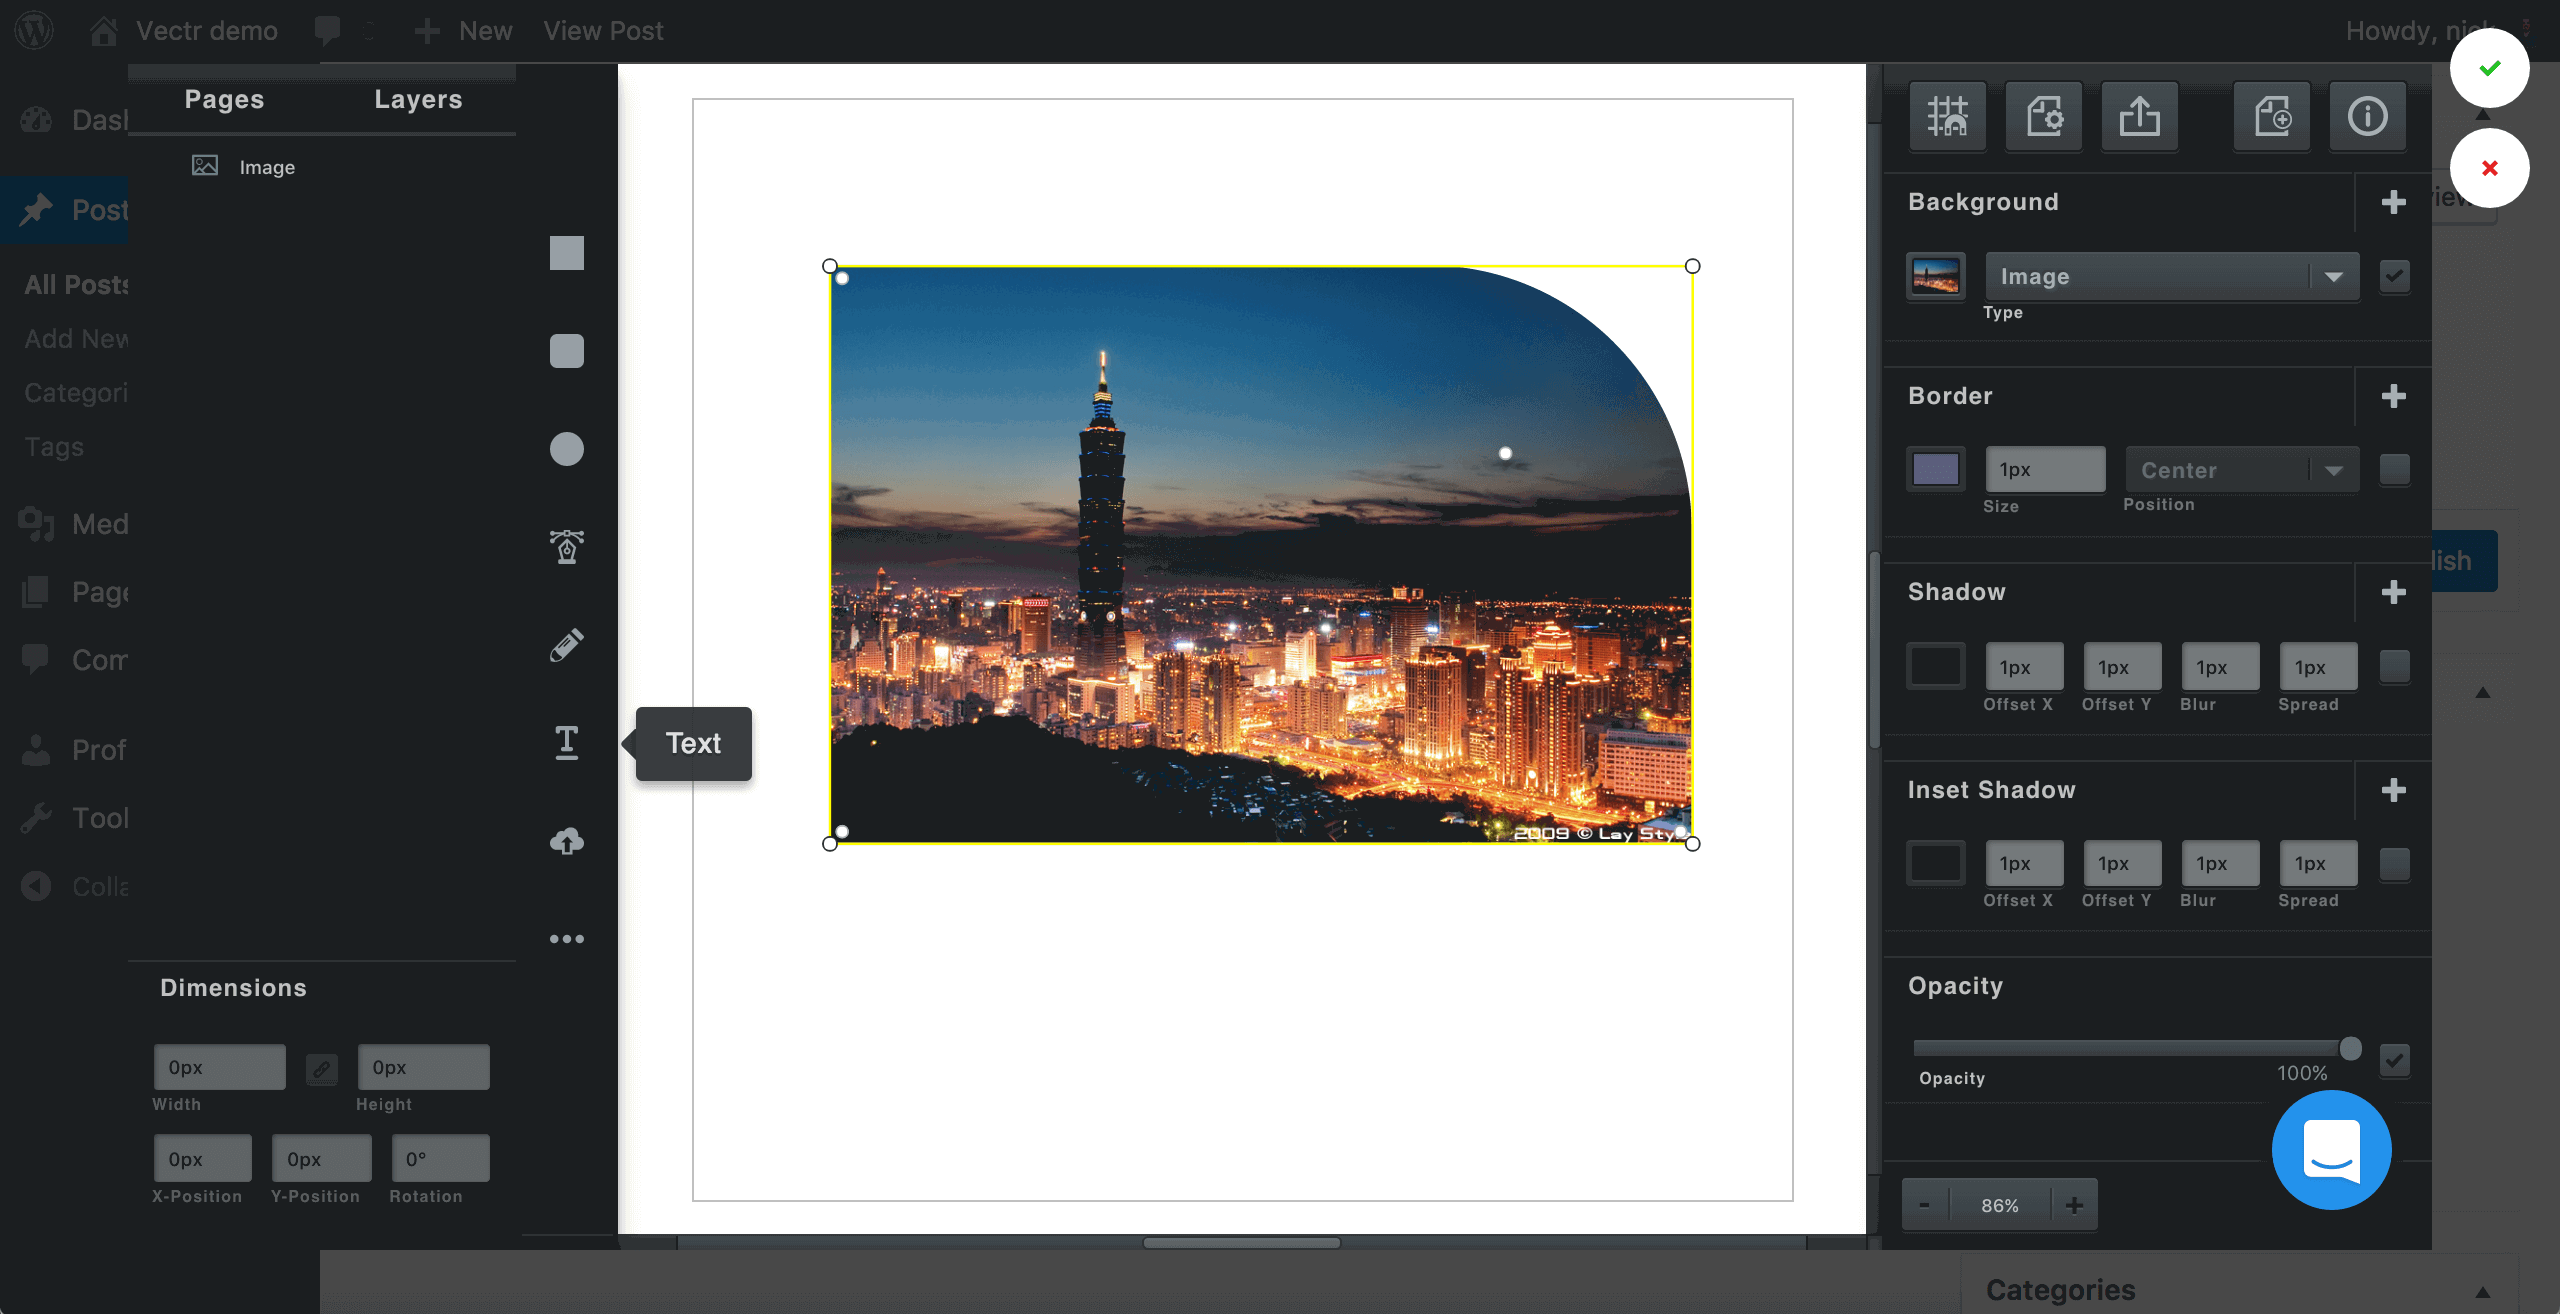The height and width of the screenshot is (1314, 2560).
Task: Open the Border Position dropdown
Action: [x=2242, y=470]
